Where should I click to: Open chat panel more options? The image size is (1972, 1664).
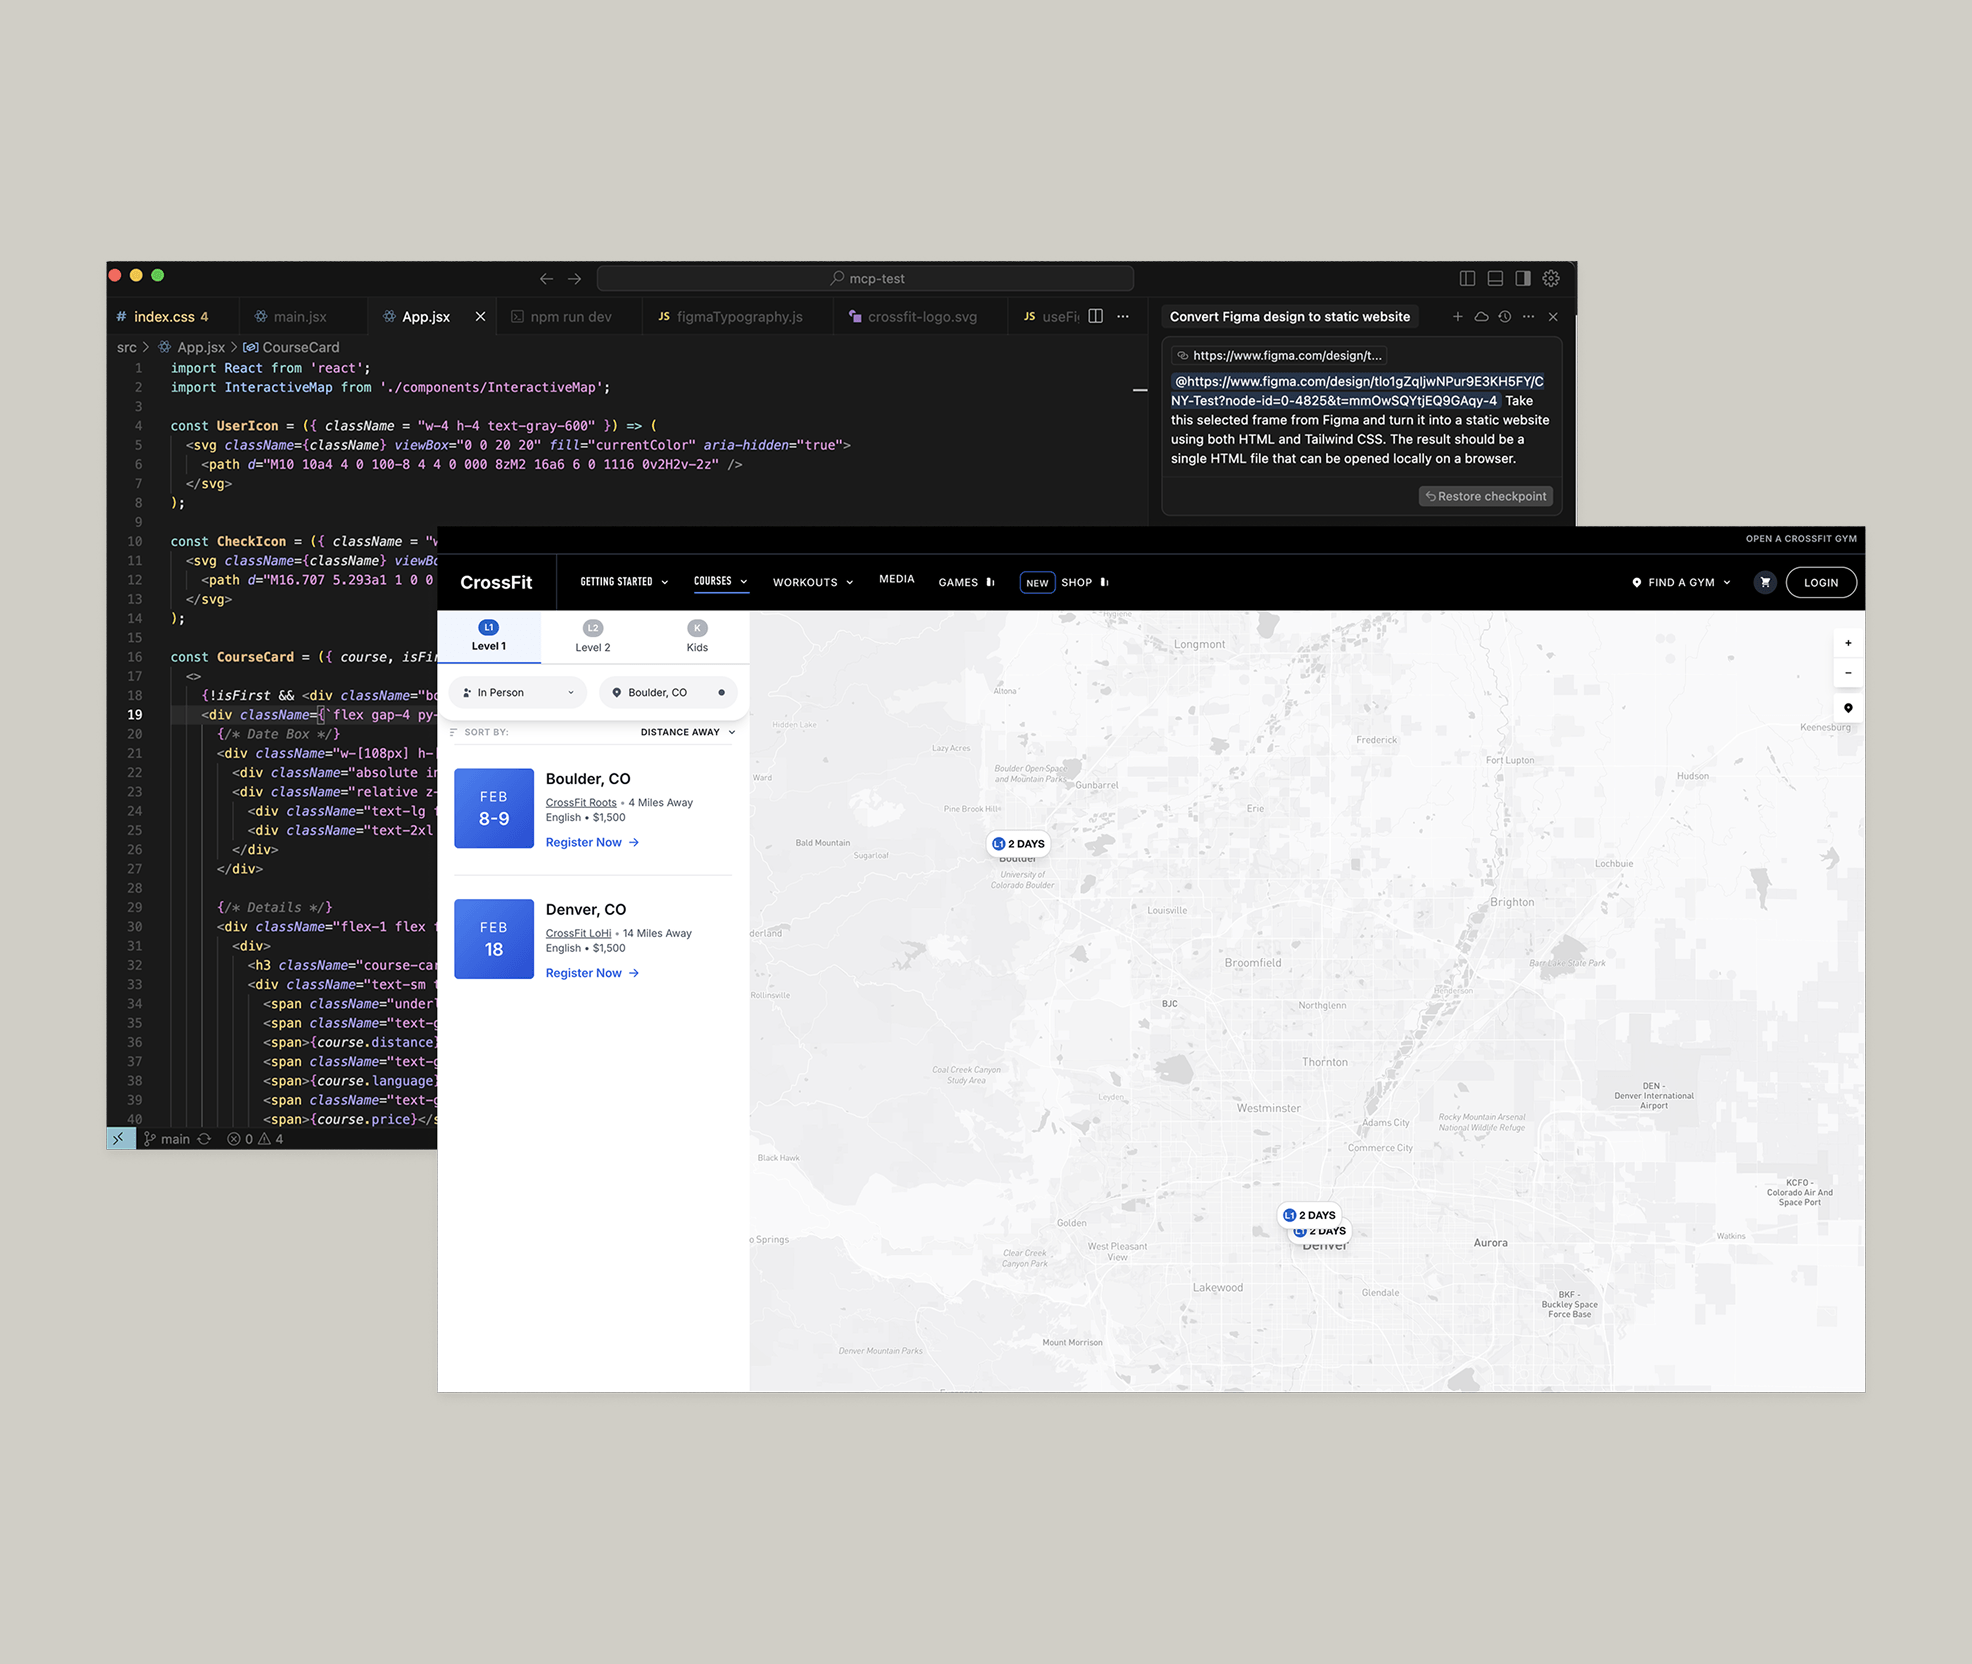click(1529, 317)
